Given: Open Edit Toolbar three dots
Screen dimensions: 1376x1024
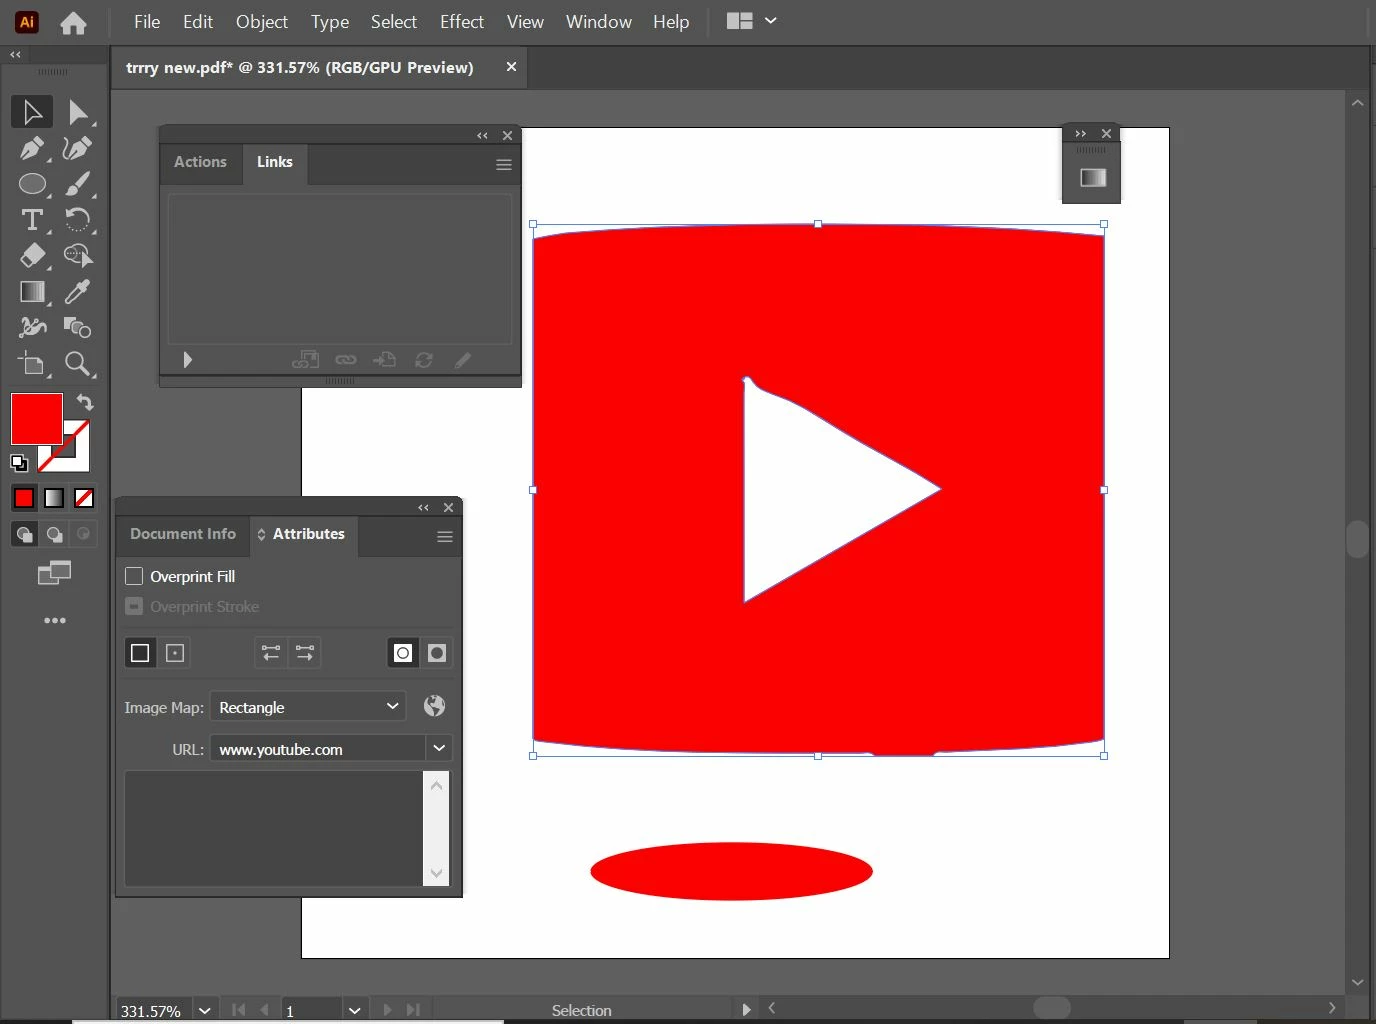Looking at the screenshot, I should point(55,621).
